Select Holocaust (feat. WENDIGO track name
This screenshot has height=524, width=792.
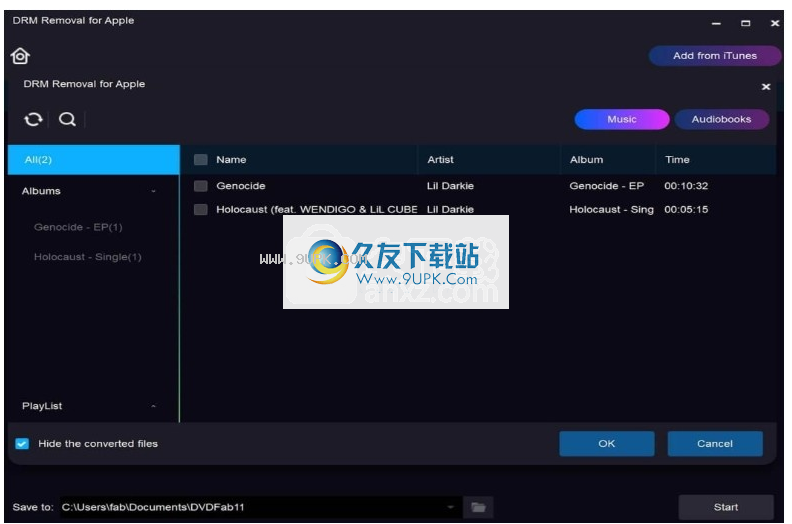point(317,209)
